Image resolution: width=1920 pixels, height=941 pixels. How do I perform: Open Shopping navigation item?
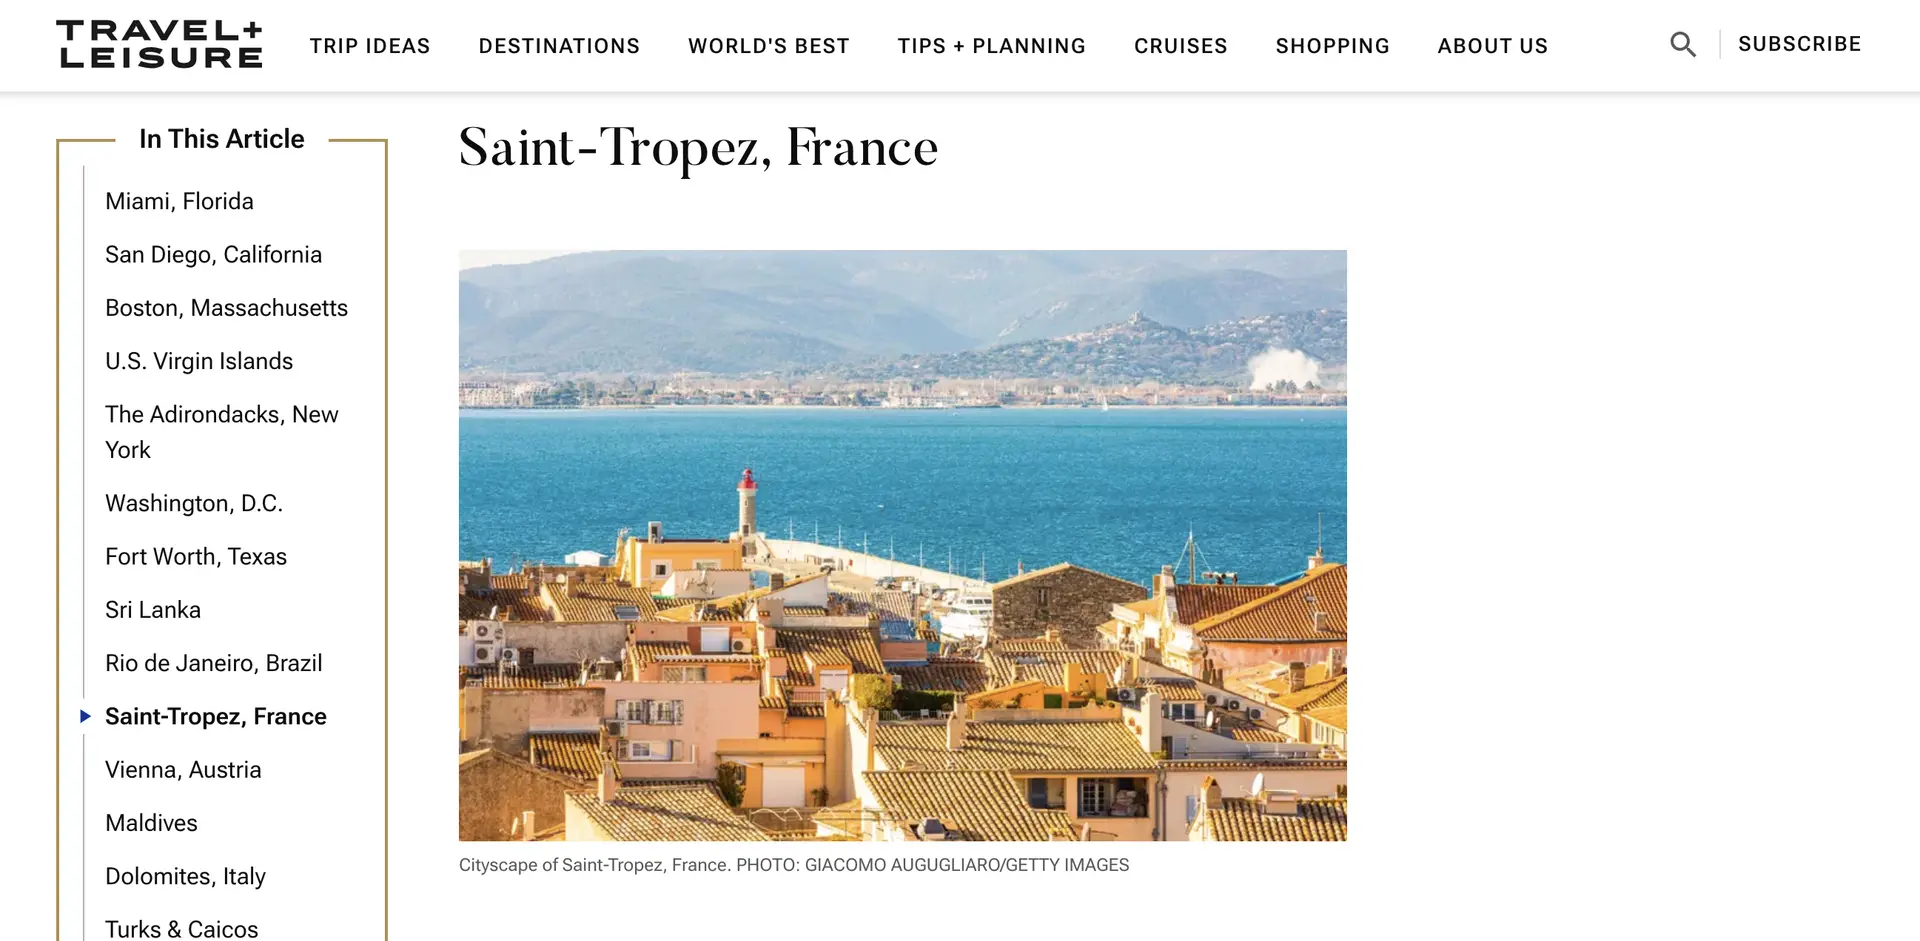[x=1333, y=46]
